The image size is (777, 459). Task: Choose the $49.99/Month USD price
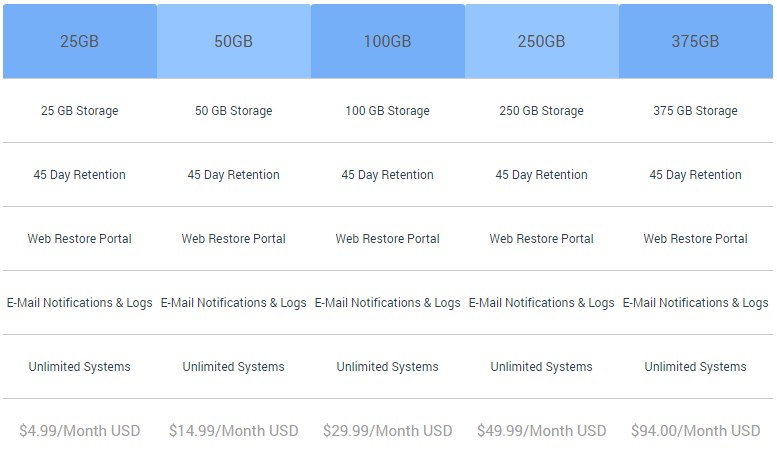click(542, 430)
